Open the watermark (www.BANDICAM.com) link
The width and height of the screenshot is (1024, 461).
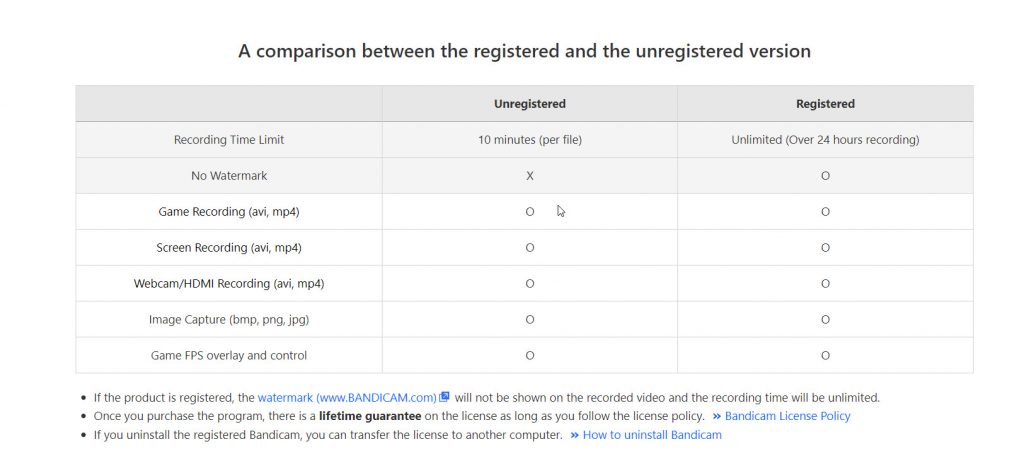(347, 397)
